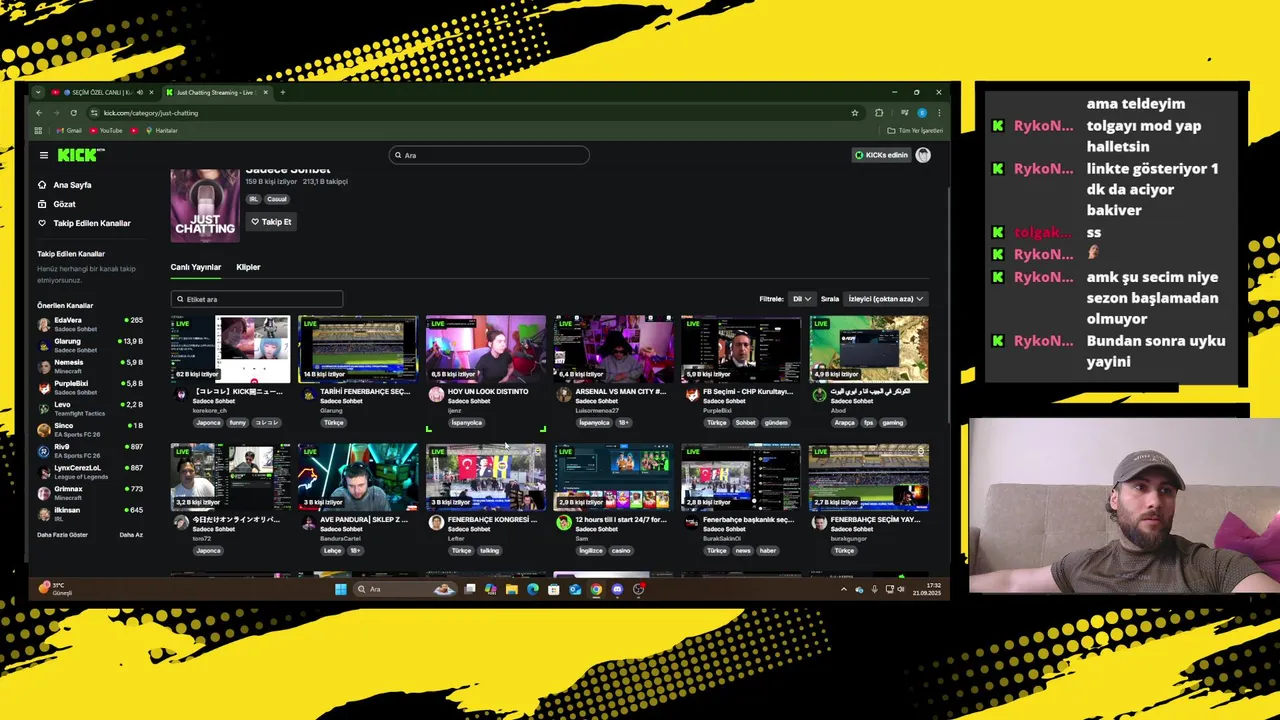
Task: Open Glarung recommended channel
Action: [x=90, y=345]
